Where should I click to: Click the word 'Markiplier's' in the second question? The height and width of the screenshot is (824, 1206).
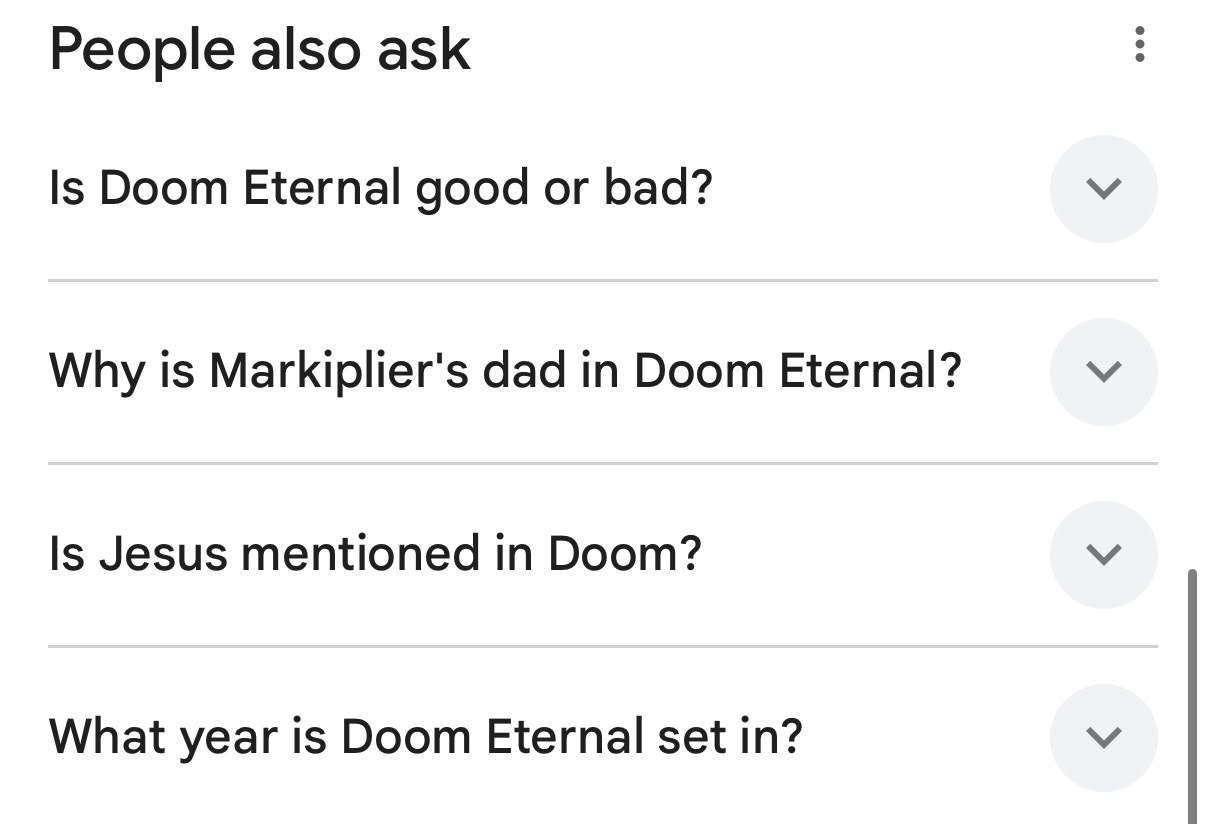coord(340,371)
